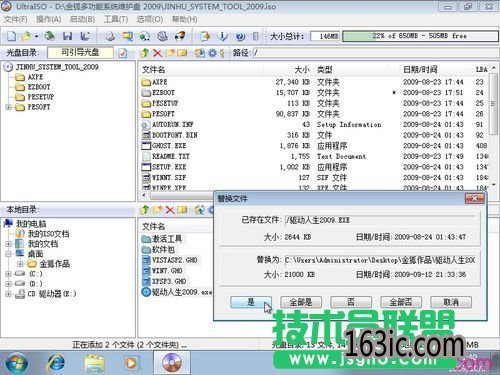Open Windows Explorer from taskbar
Screen dimensions: 500x375
(94, 362)
